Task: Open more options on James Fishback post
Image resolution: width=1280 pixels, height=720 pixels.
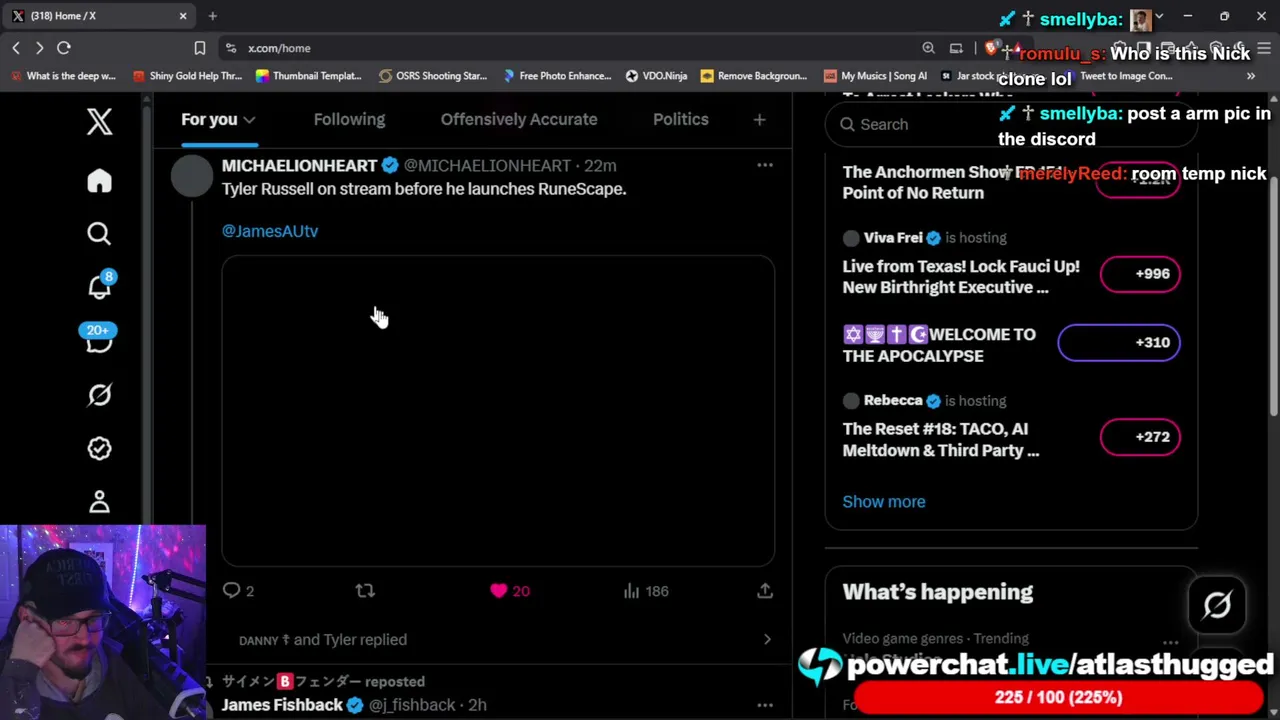Action: coord(765,705)
